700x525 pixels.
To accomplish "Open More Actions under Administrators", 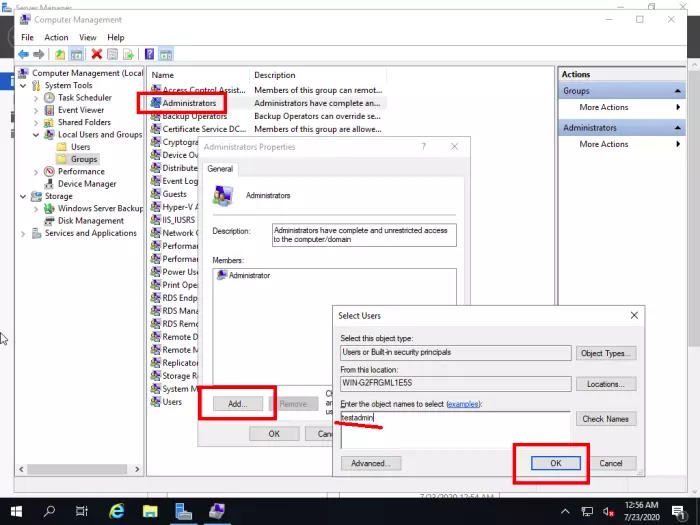I will (x=604, y=144).
